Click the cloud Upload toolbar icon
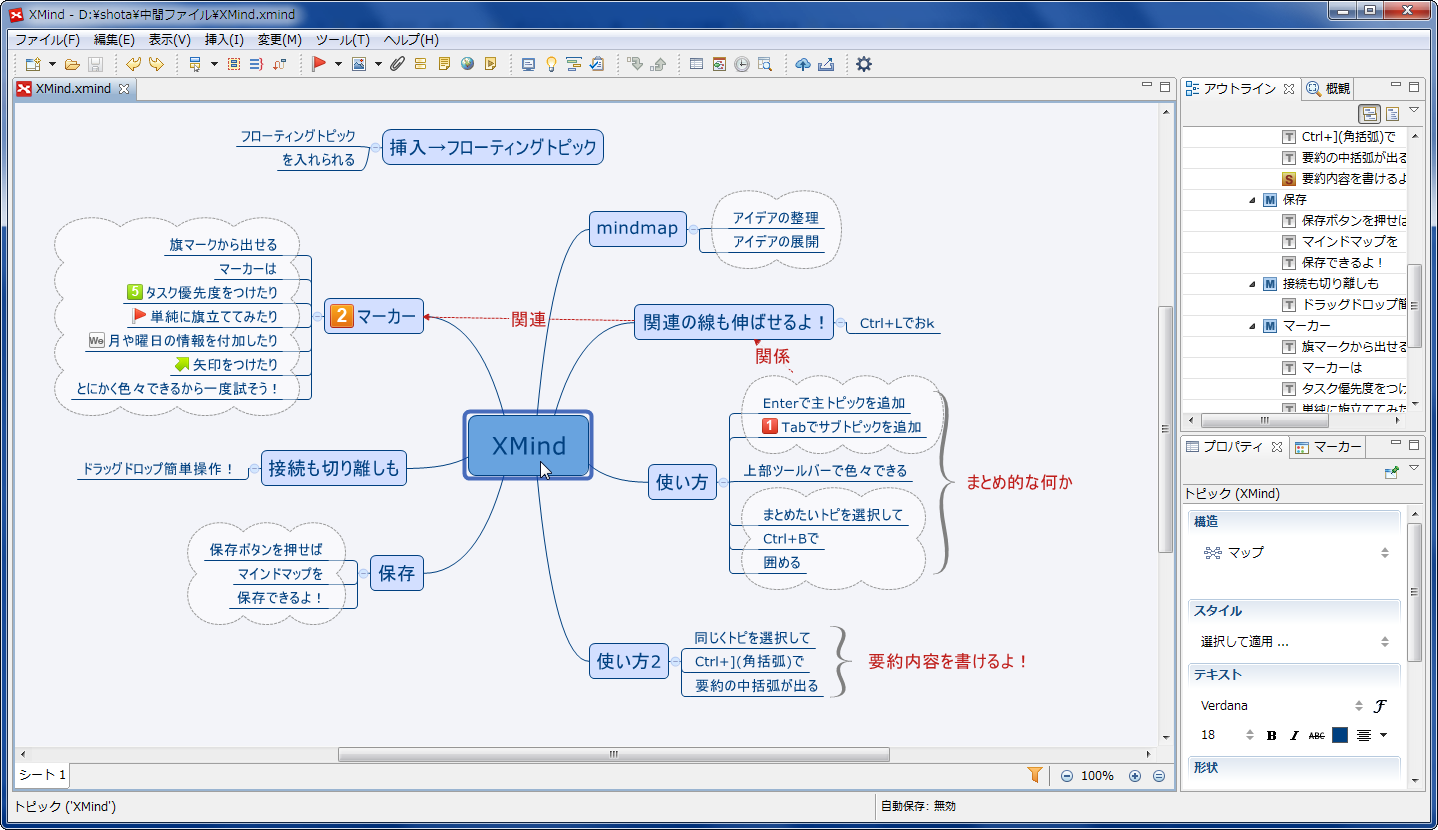The image size is (1438, 830). [x=803, y=64]
